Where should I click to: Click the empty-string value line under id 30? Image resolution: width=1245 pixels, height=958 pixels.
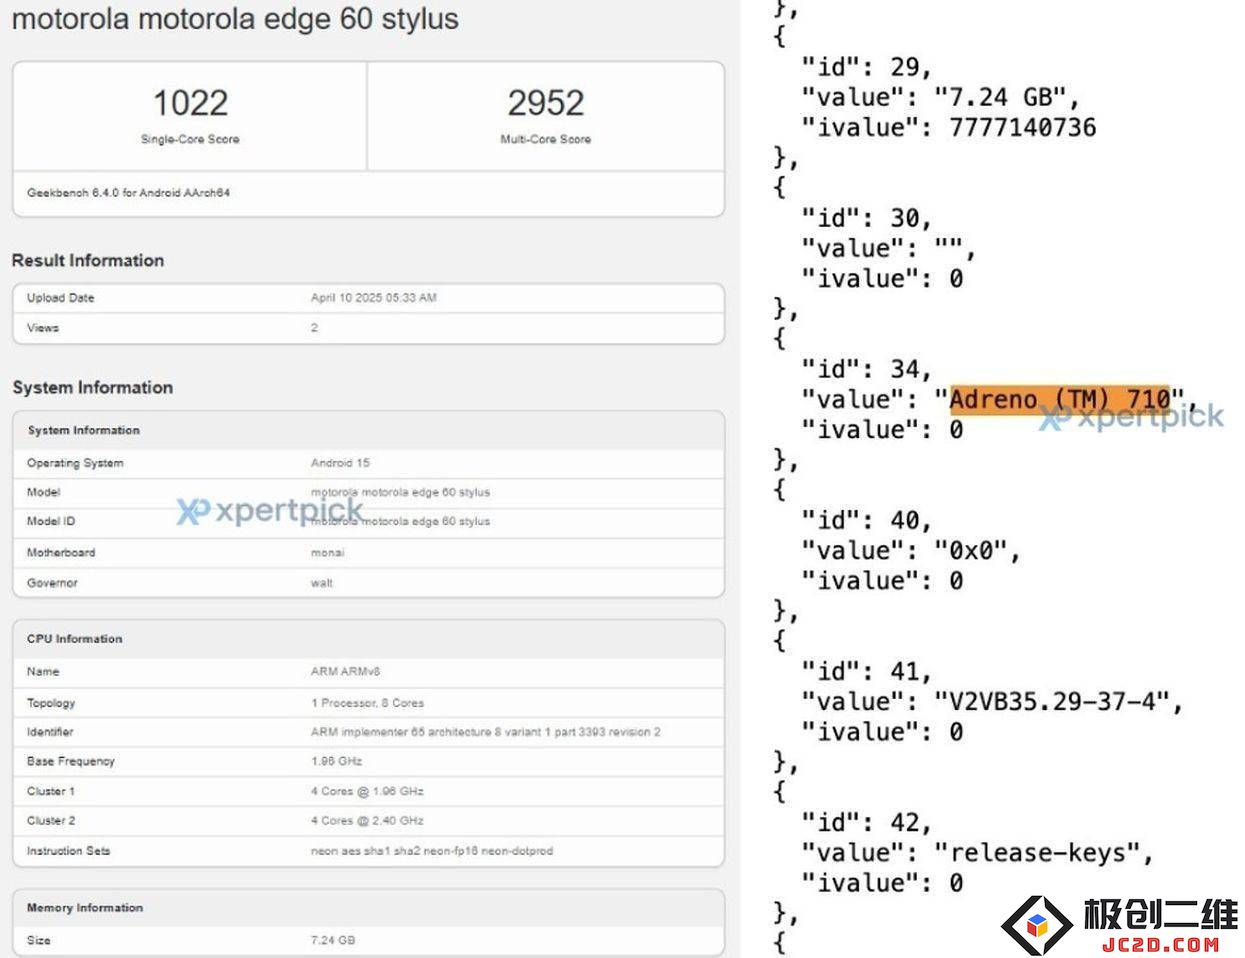888,248
